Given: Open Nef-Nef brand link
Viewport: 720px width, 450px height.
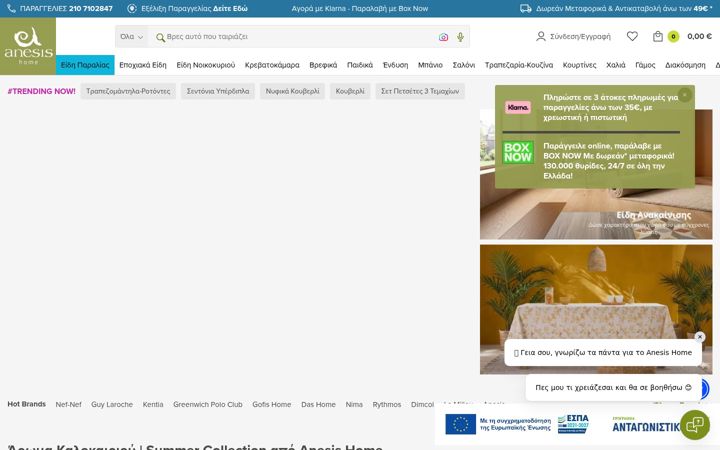Looking at the screenshot, I should [x=68, y=405].
